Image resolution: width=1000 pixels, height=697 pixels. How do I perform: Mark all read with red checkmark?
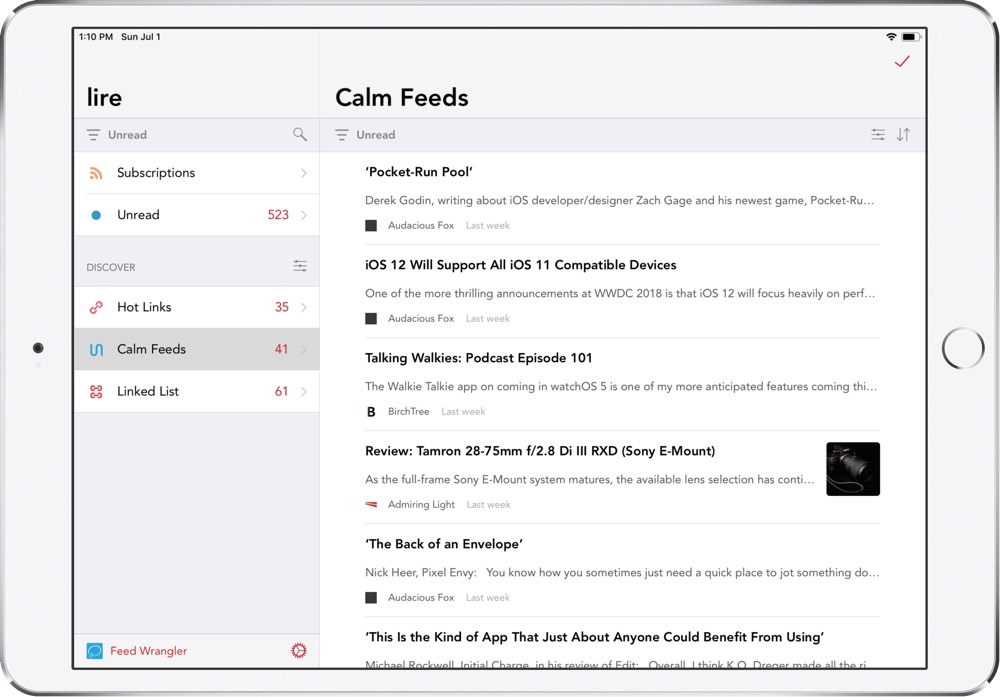coord(902,61)
